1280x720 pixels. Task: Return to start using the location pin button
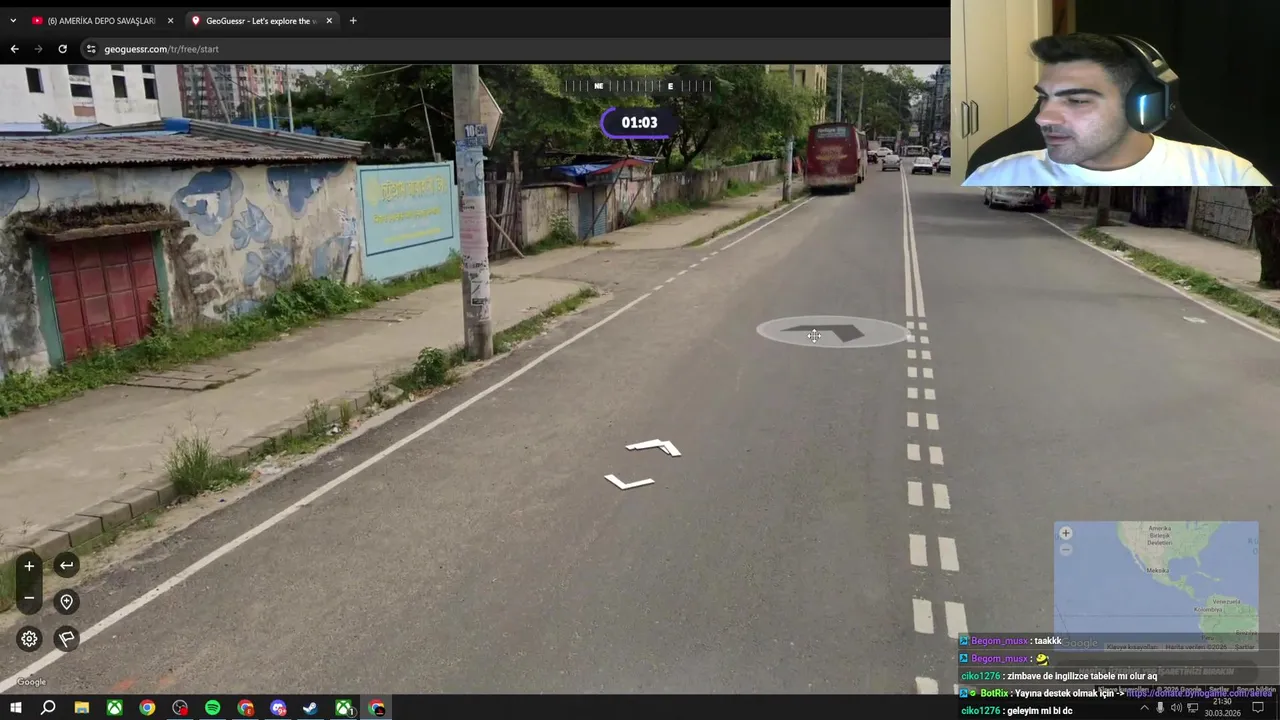[x=66, y=602]
